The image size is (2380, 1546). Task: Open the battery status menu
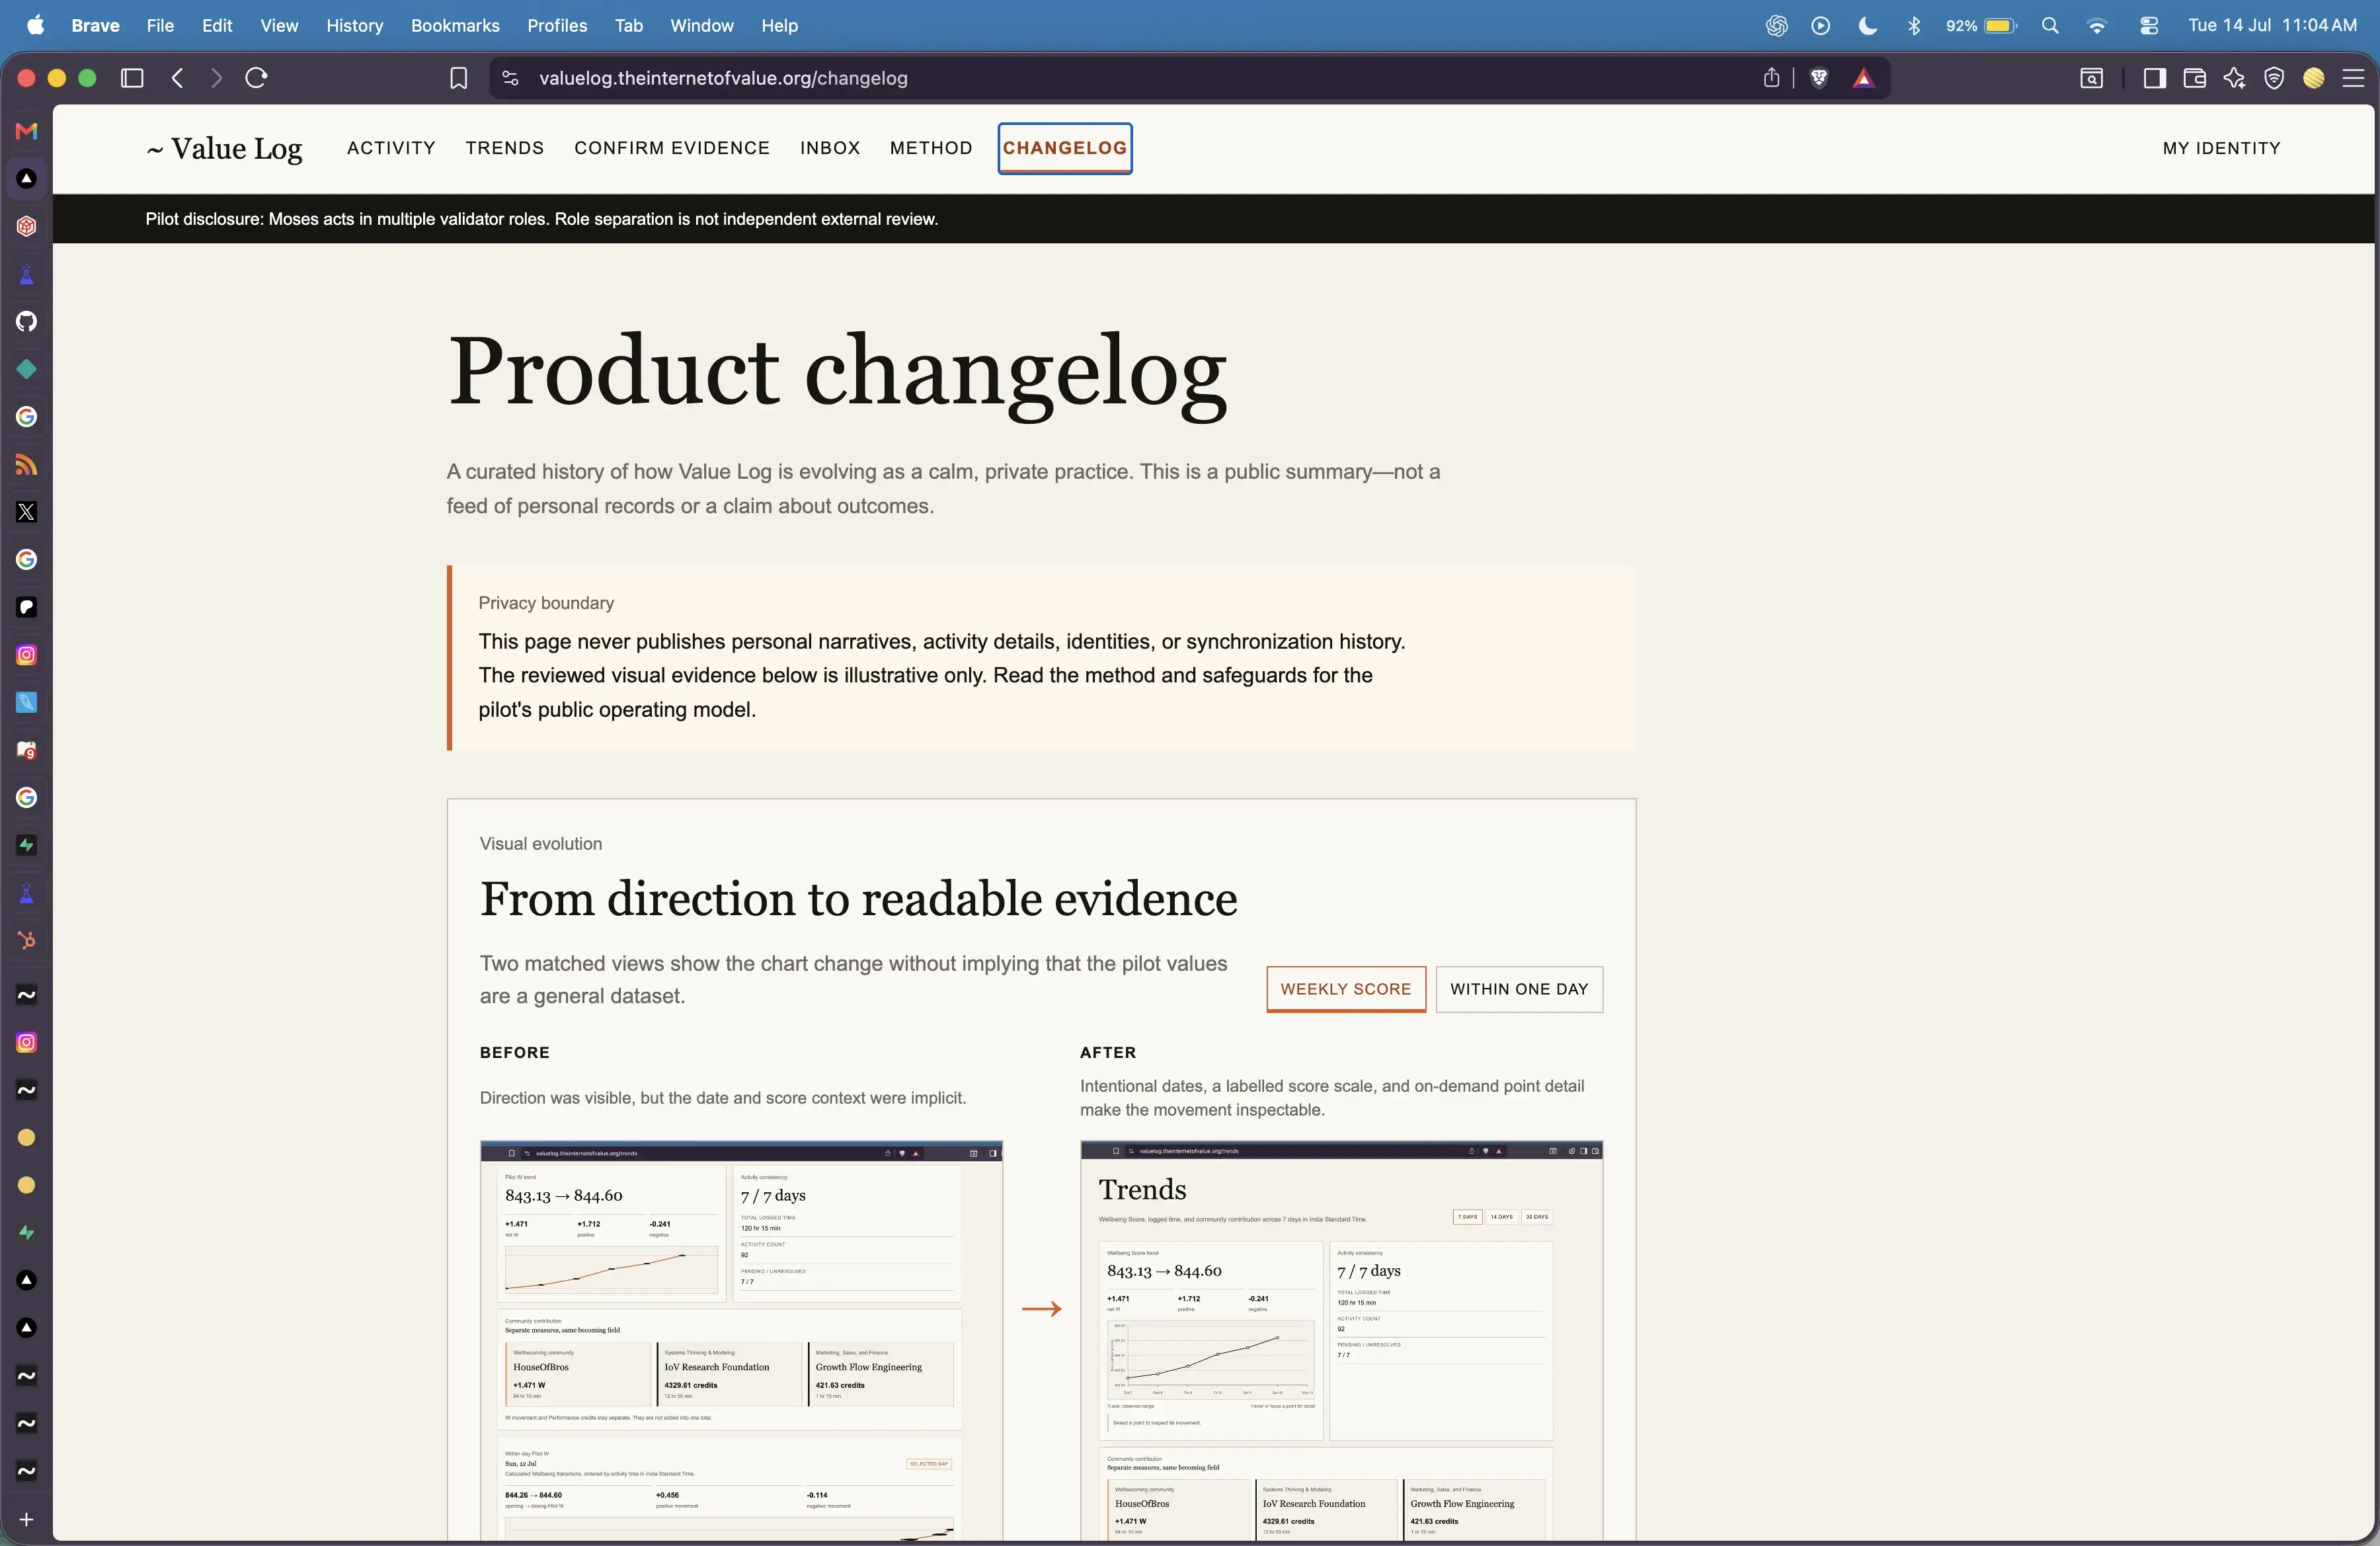click(x=1981, y=26)
